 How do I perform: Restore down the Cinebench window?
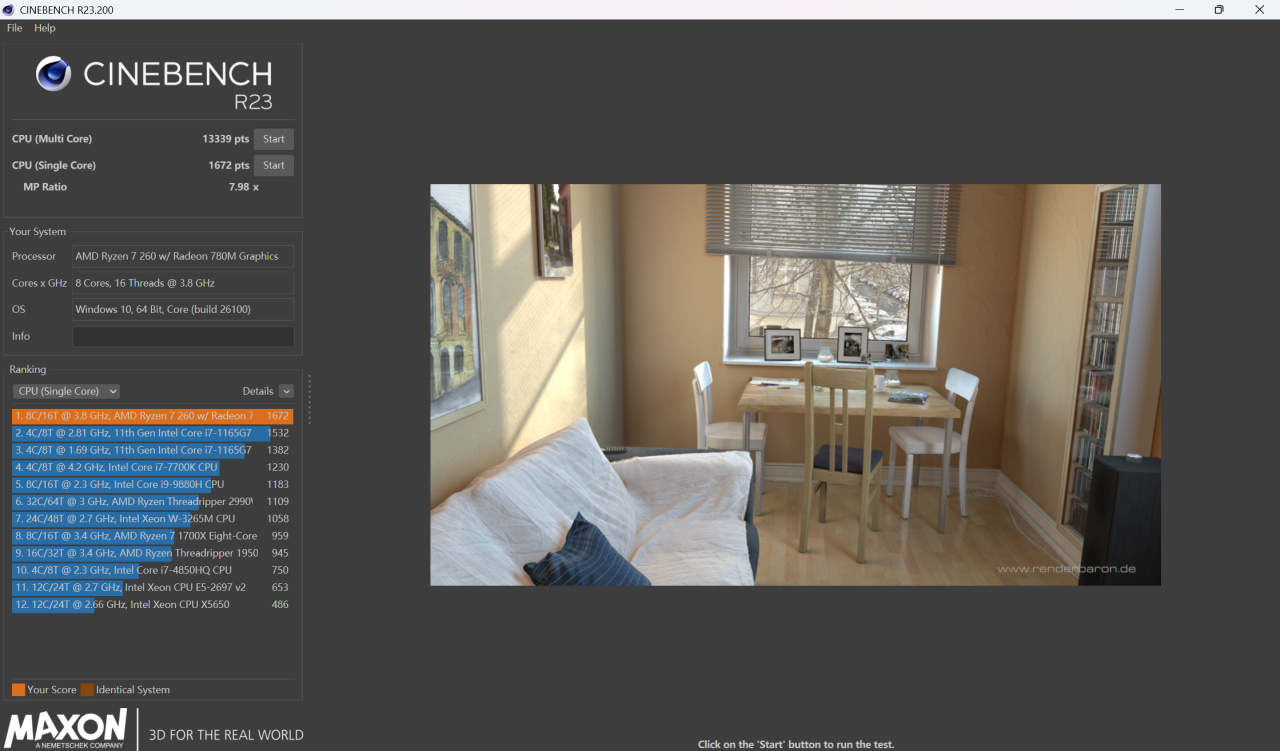click(x=1218, y=9)
